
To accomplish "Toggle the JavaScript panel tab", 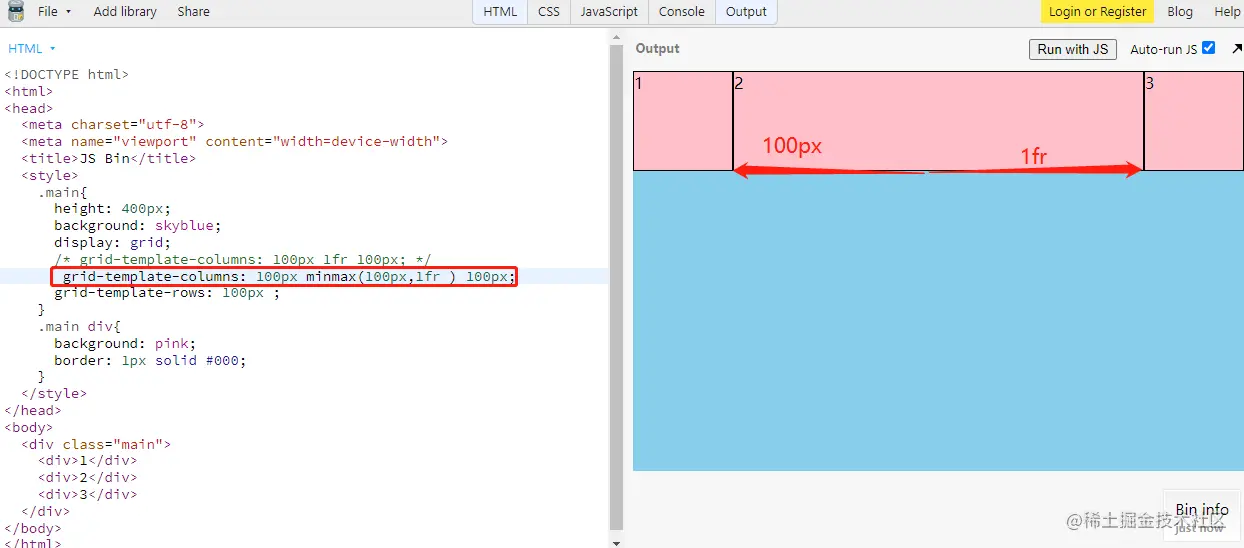I will pos(609,12).
